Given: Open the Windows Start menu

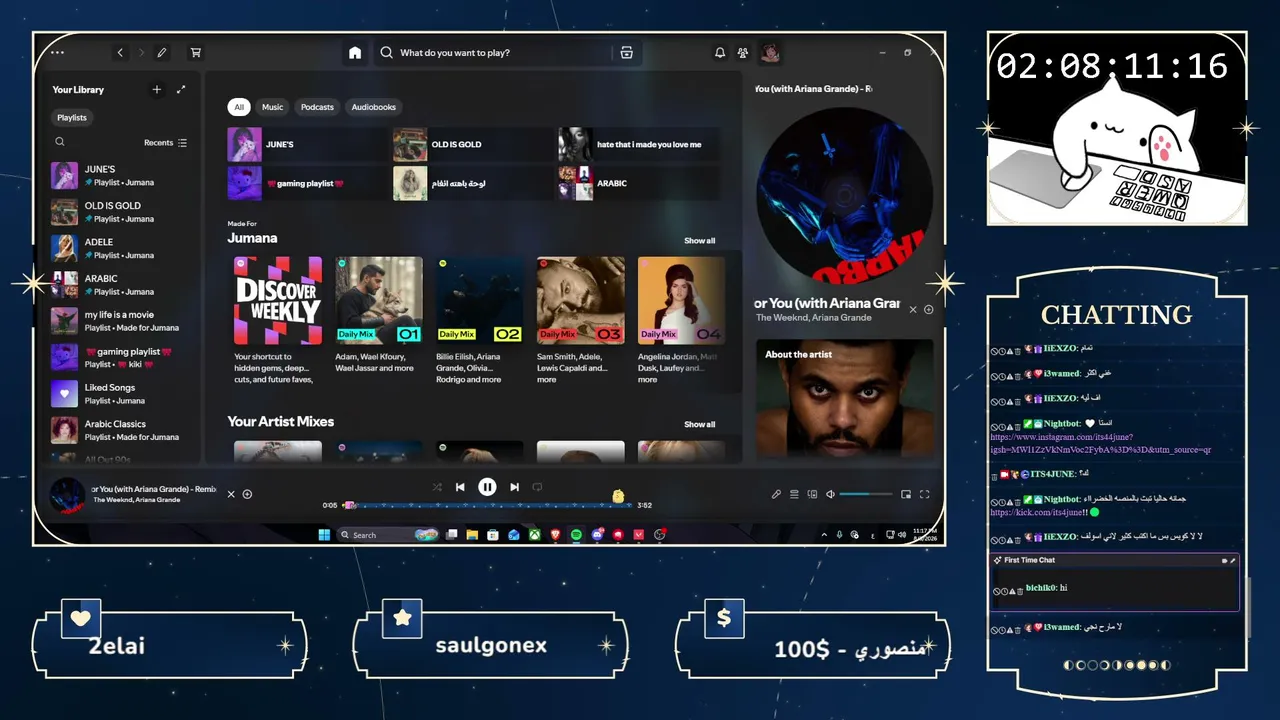Looking at the screenshot, I should [x=324, y=535].
